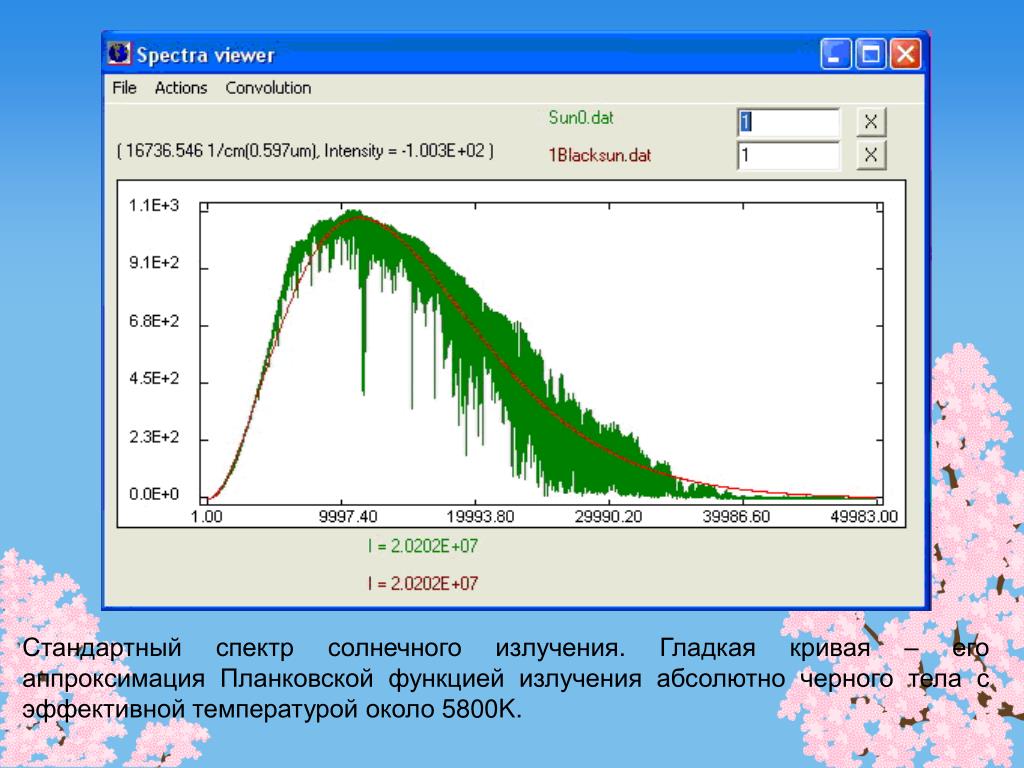Click the scale field for Sun0.dat
Image resolution: width=1024 pixels, height=768 pixels.
[x=788, y=121]
